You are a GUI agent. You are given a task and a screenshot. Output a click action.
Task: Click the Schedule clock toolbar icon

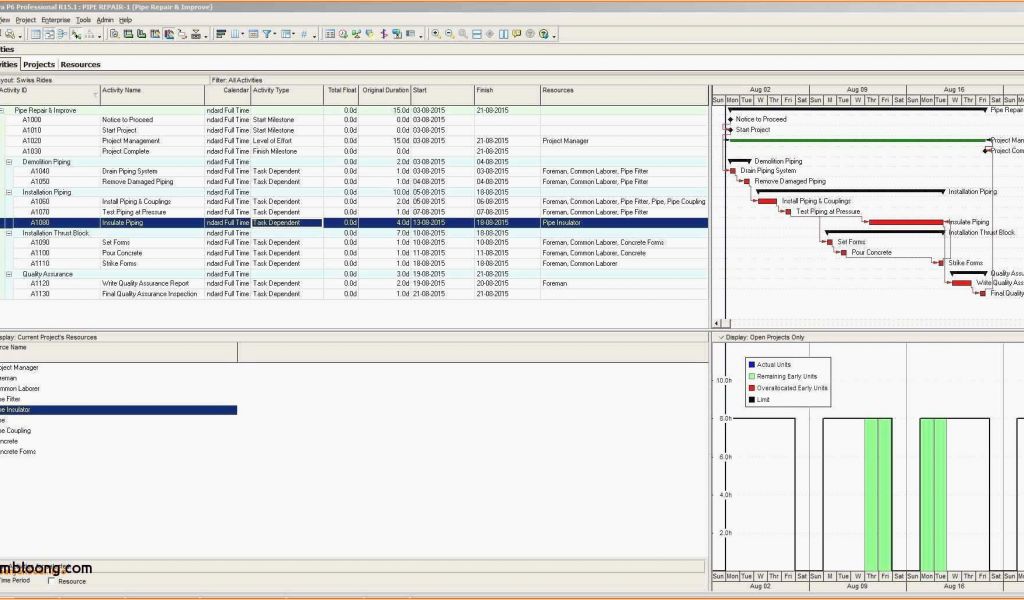[344, 34]
